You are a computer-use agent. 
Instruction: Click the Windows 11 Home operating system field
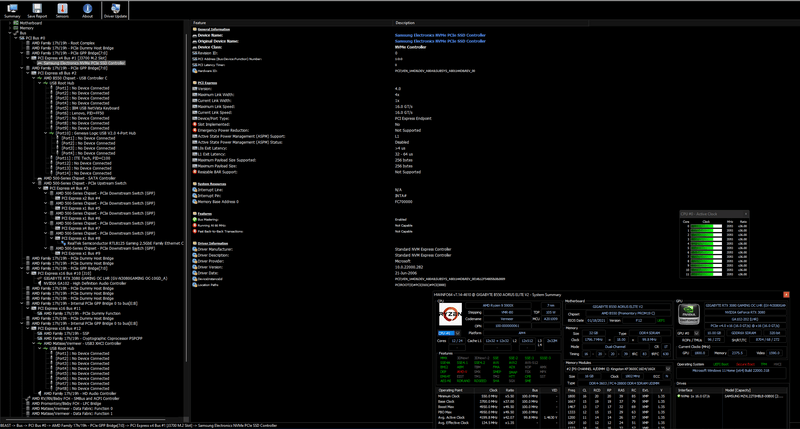(x=731, y=371)
